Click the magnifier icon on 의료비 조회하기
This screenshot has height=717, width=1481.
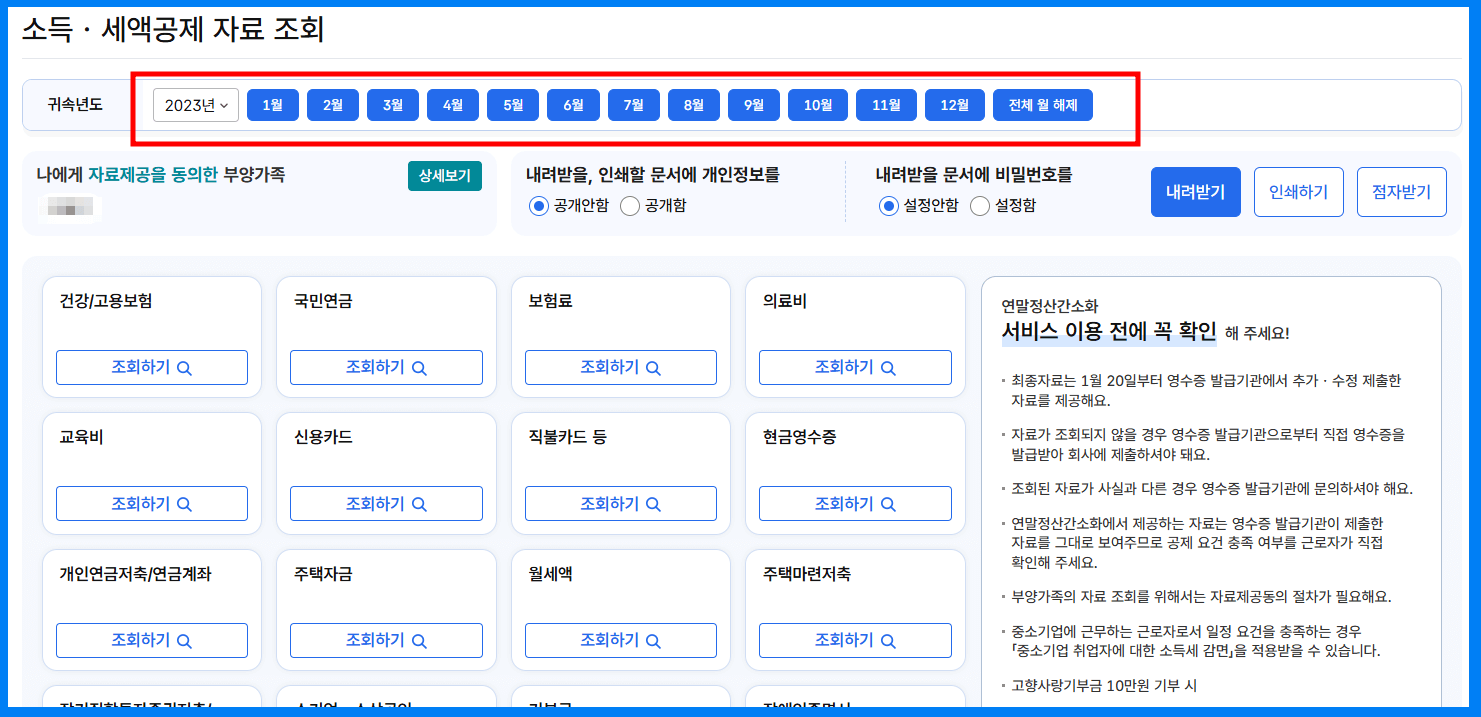pos(886,367)
